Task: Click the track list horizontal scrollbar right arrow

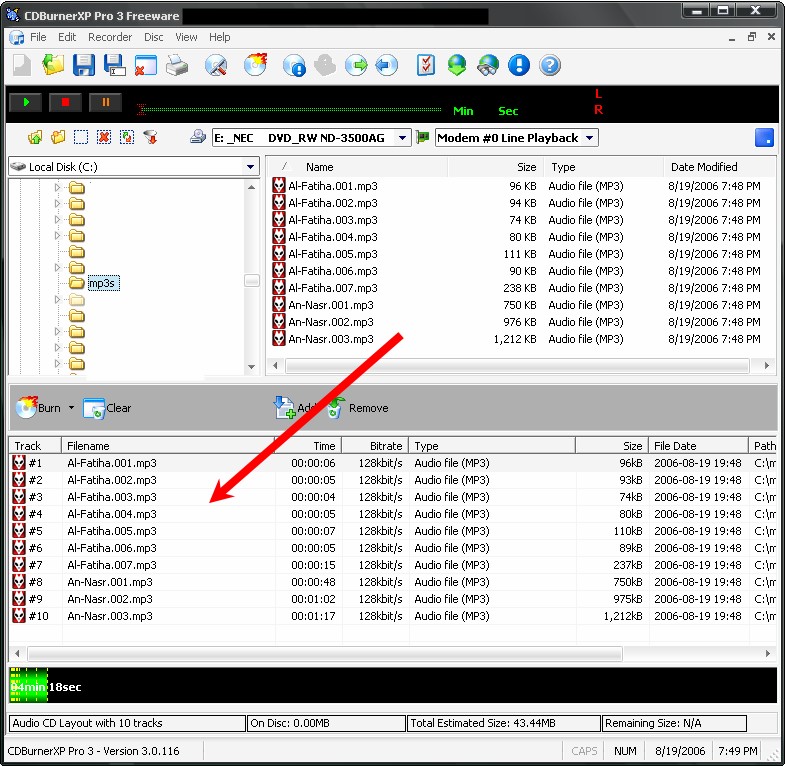Action: click(x=767, y=653)
